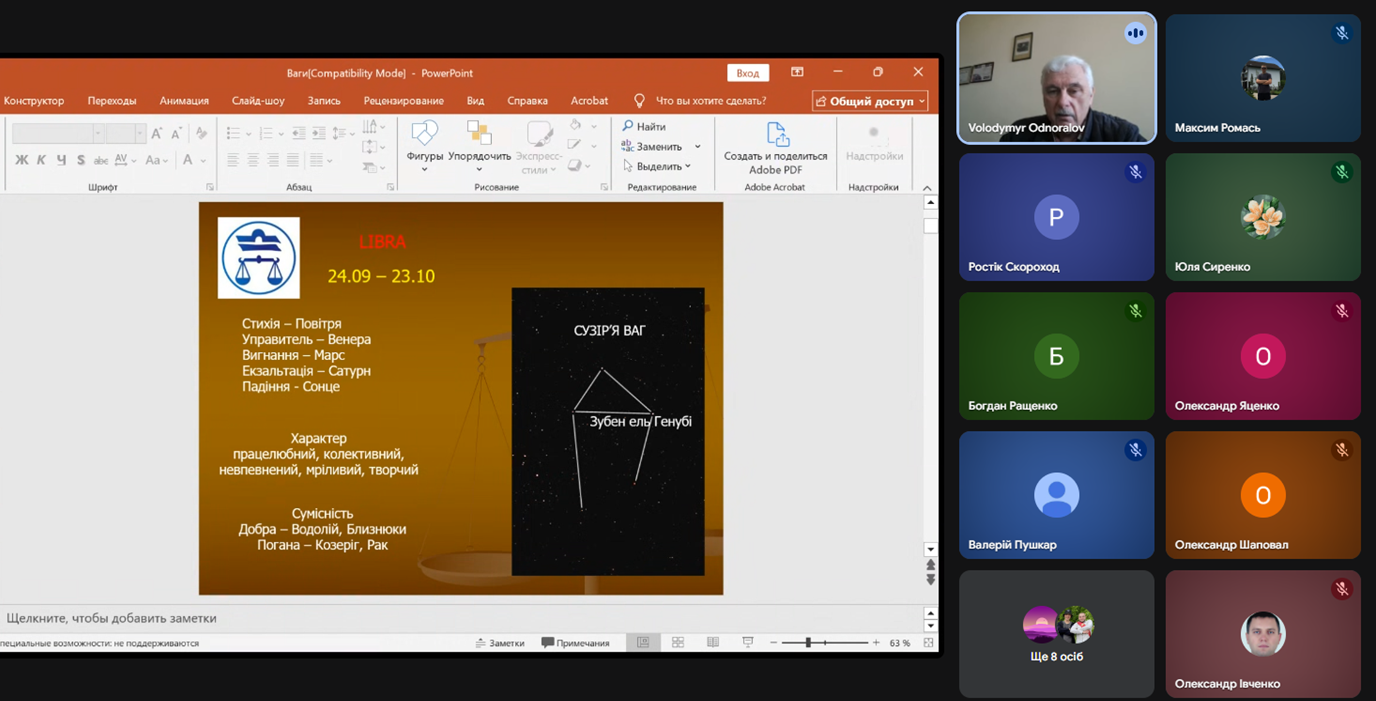This screenshot has height=701, width=1376.
Task: Open the Анимация tab
Action: pos(184,101)
